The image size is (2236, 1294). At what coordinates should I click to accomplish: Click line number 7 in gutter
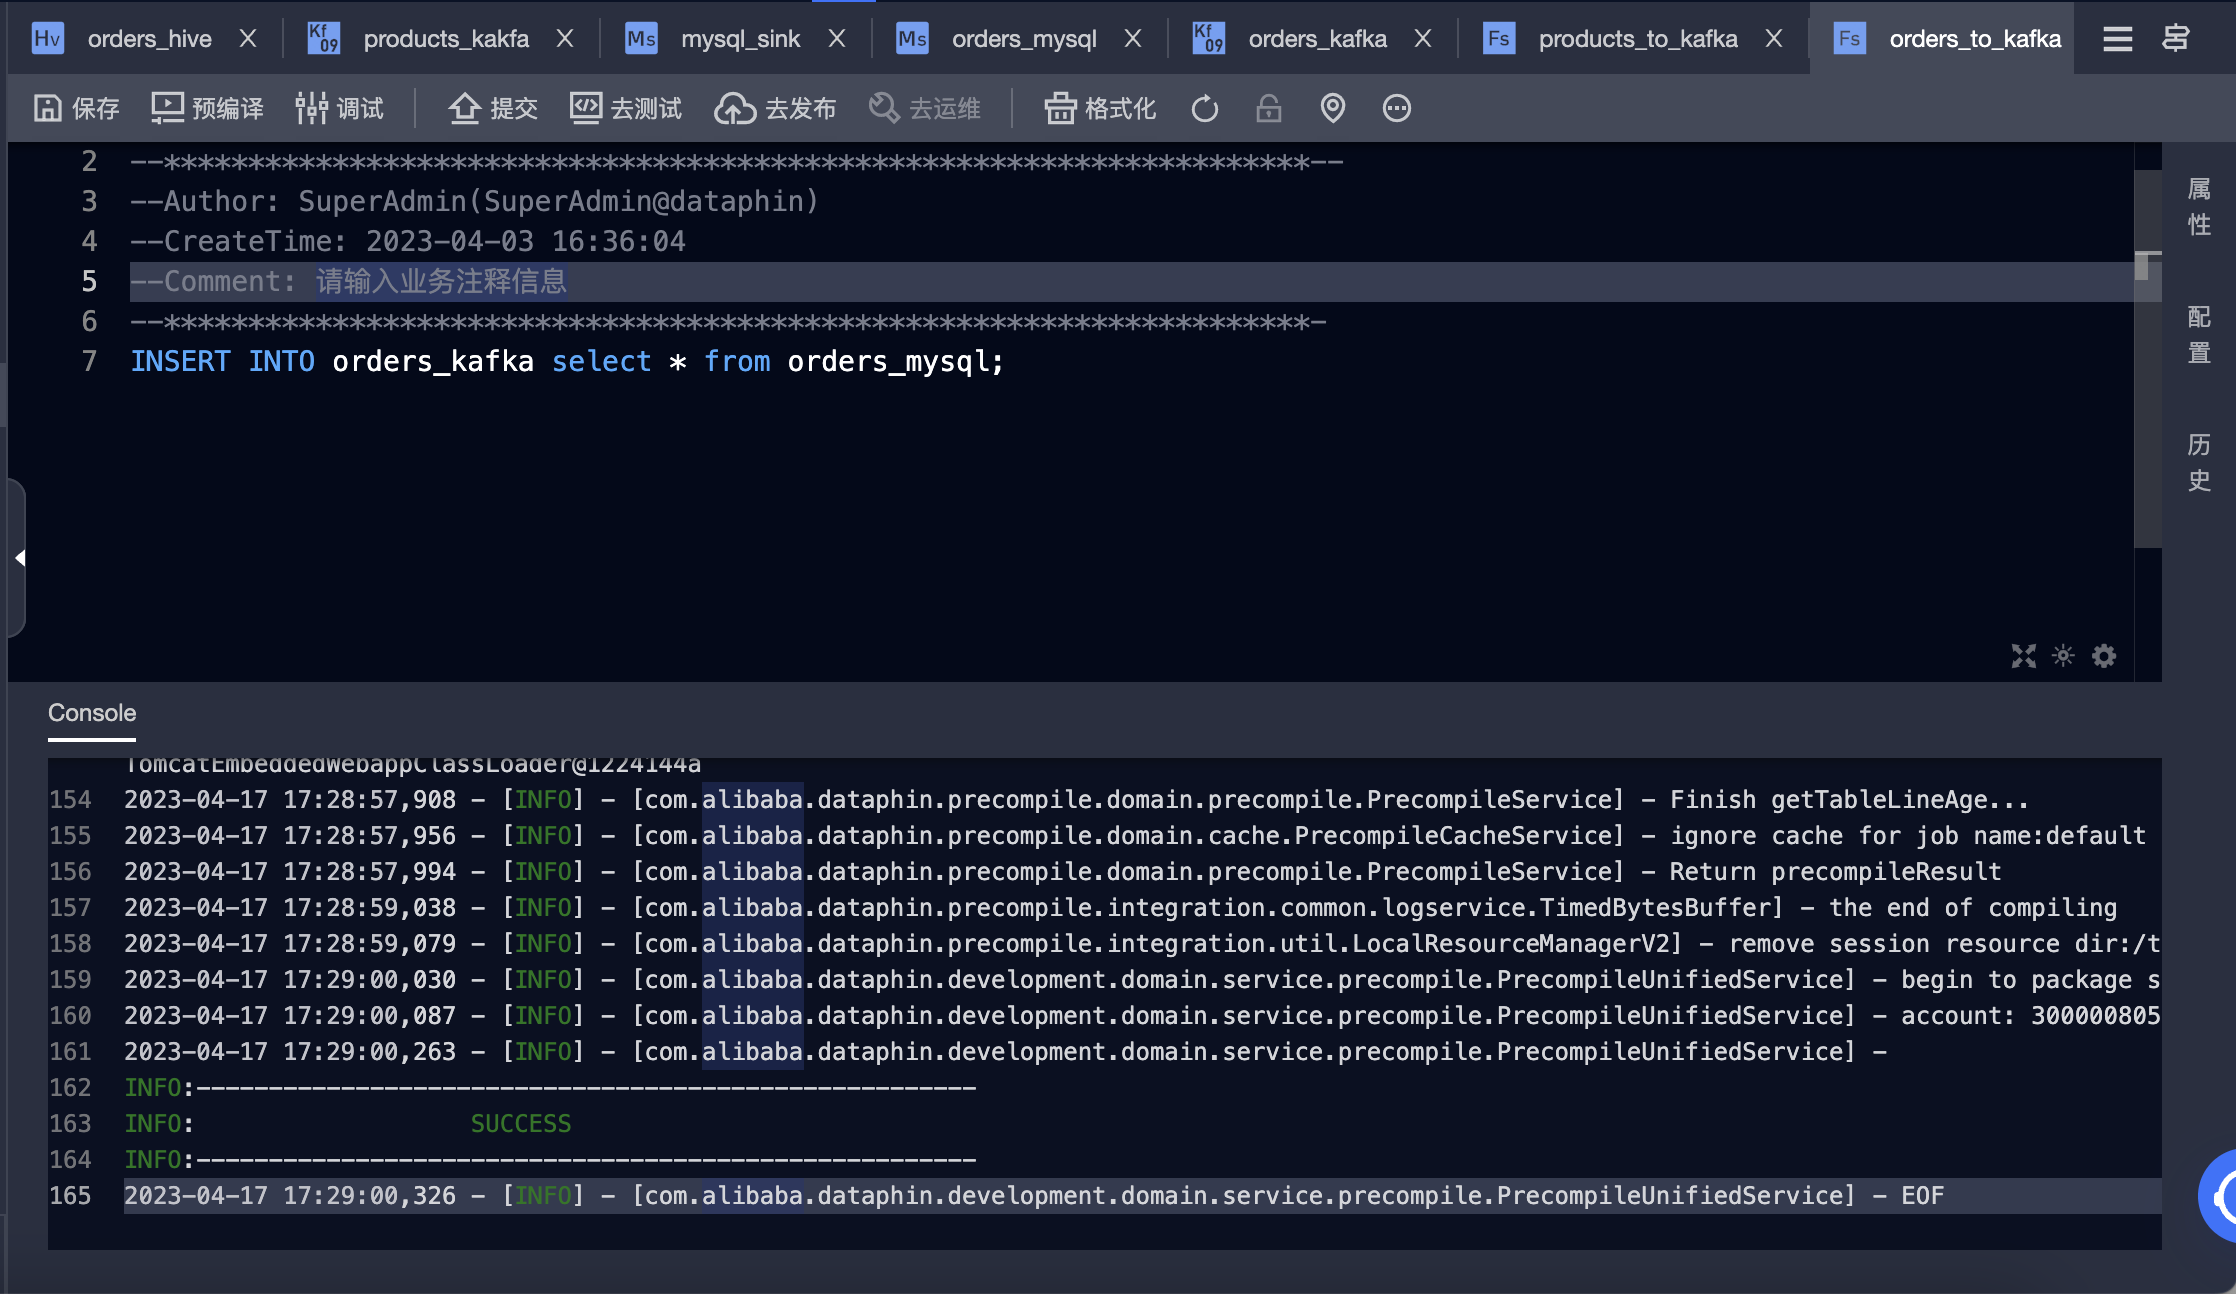pos(90,361)
